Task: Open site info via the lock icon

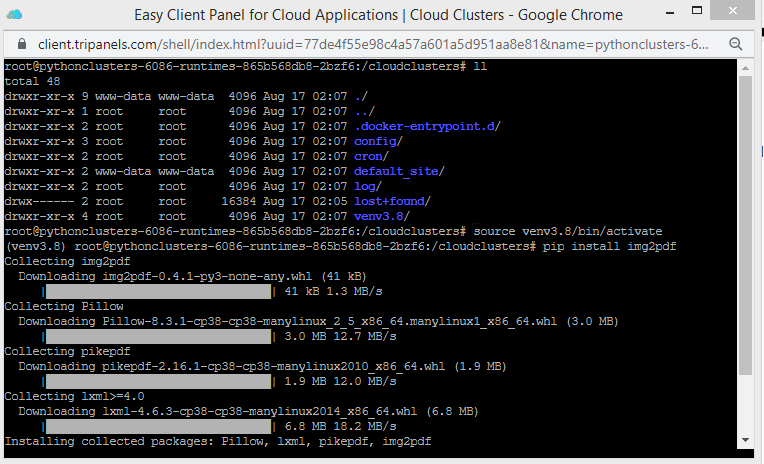Action: click(x=22, y=45)
